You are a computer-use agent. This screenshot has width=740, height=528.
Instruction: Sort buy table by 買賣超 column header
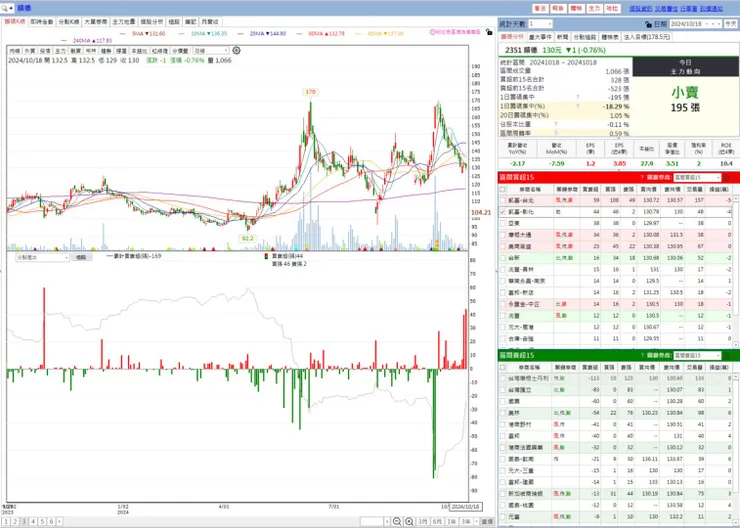(590, 189)
